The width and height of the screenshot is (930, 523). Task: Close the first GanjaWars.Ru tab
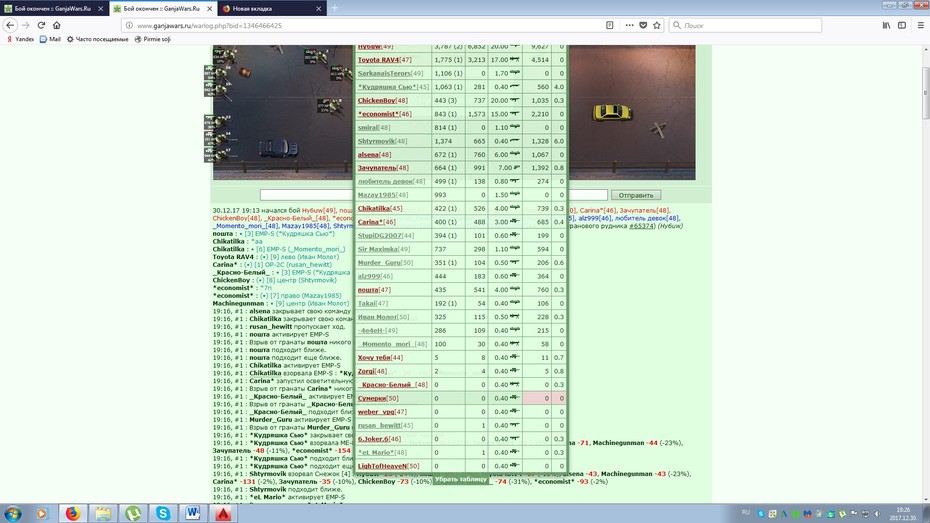point(100,8)
